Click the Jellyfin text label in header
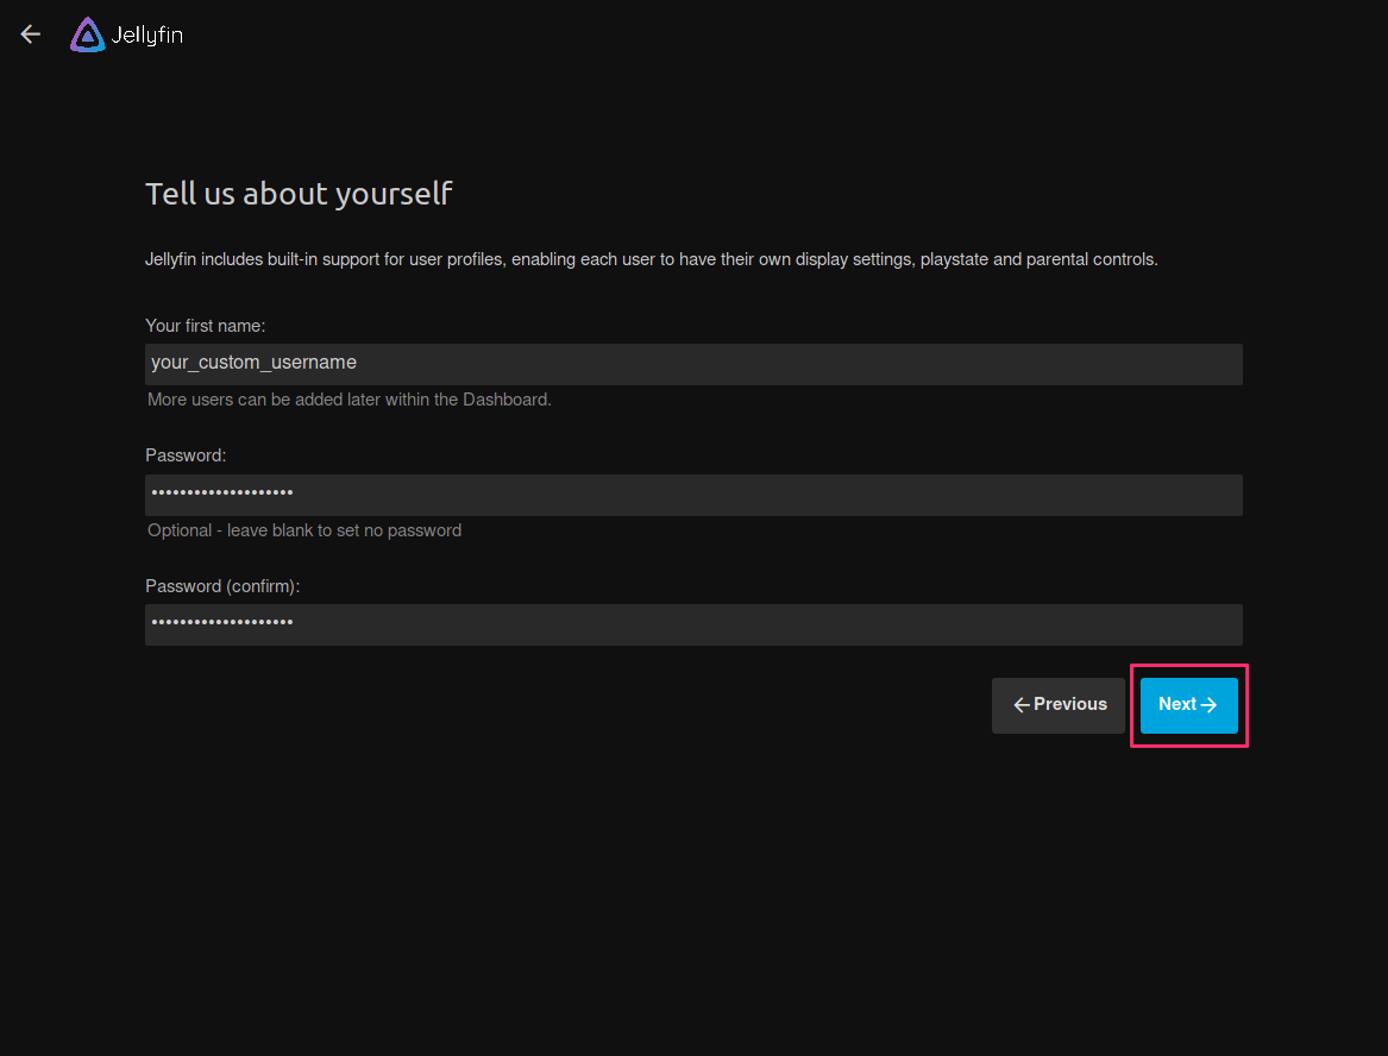 click(x=146, y=33)
